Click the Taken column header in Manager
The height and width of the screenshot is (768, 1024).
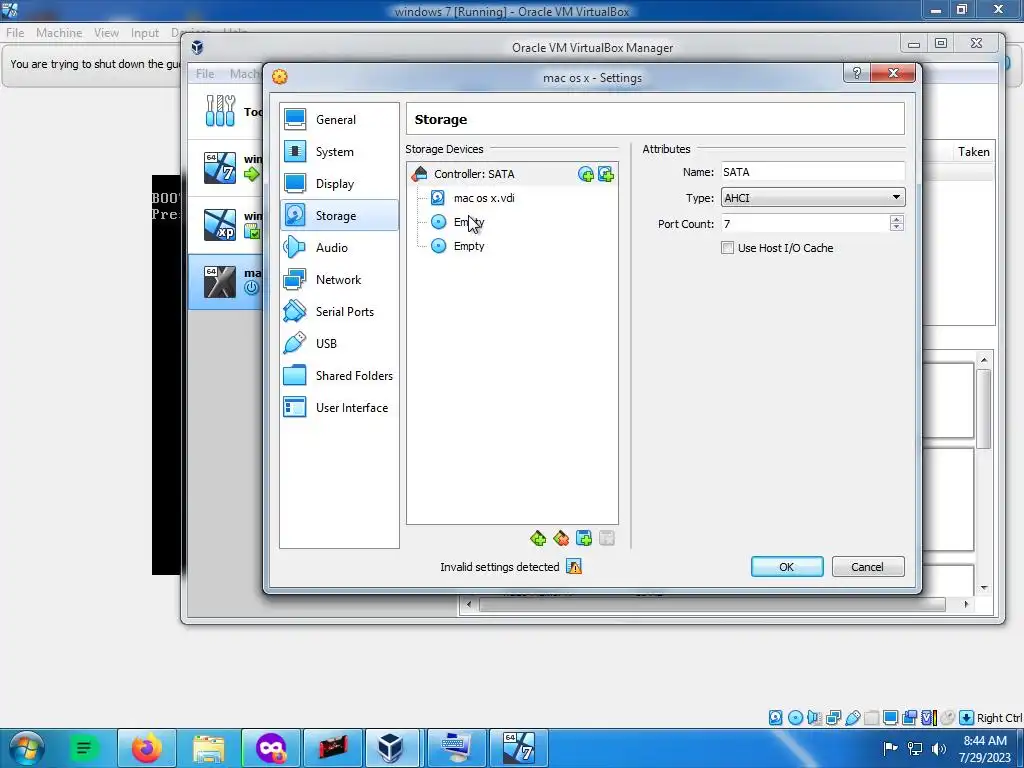pyautogui.click(x=973, y=152)
